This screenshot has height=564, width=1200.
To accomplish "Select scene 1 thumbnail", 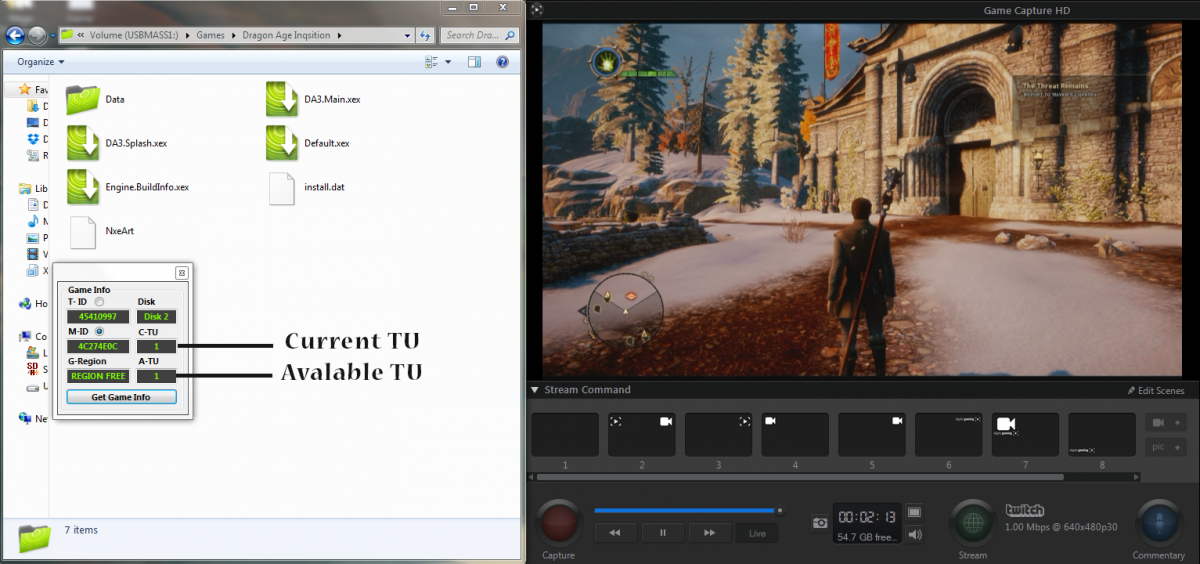I will pyautogui.click(x=565, y=435).
